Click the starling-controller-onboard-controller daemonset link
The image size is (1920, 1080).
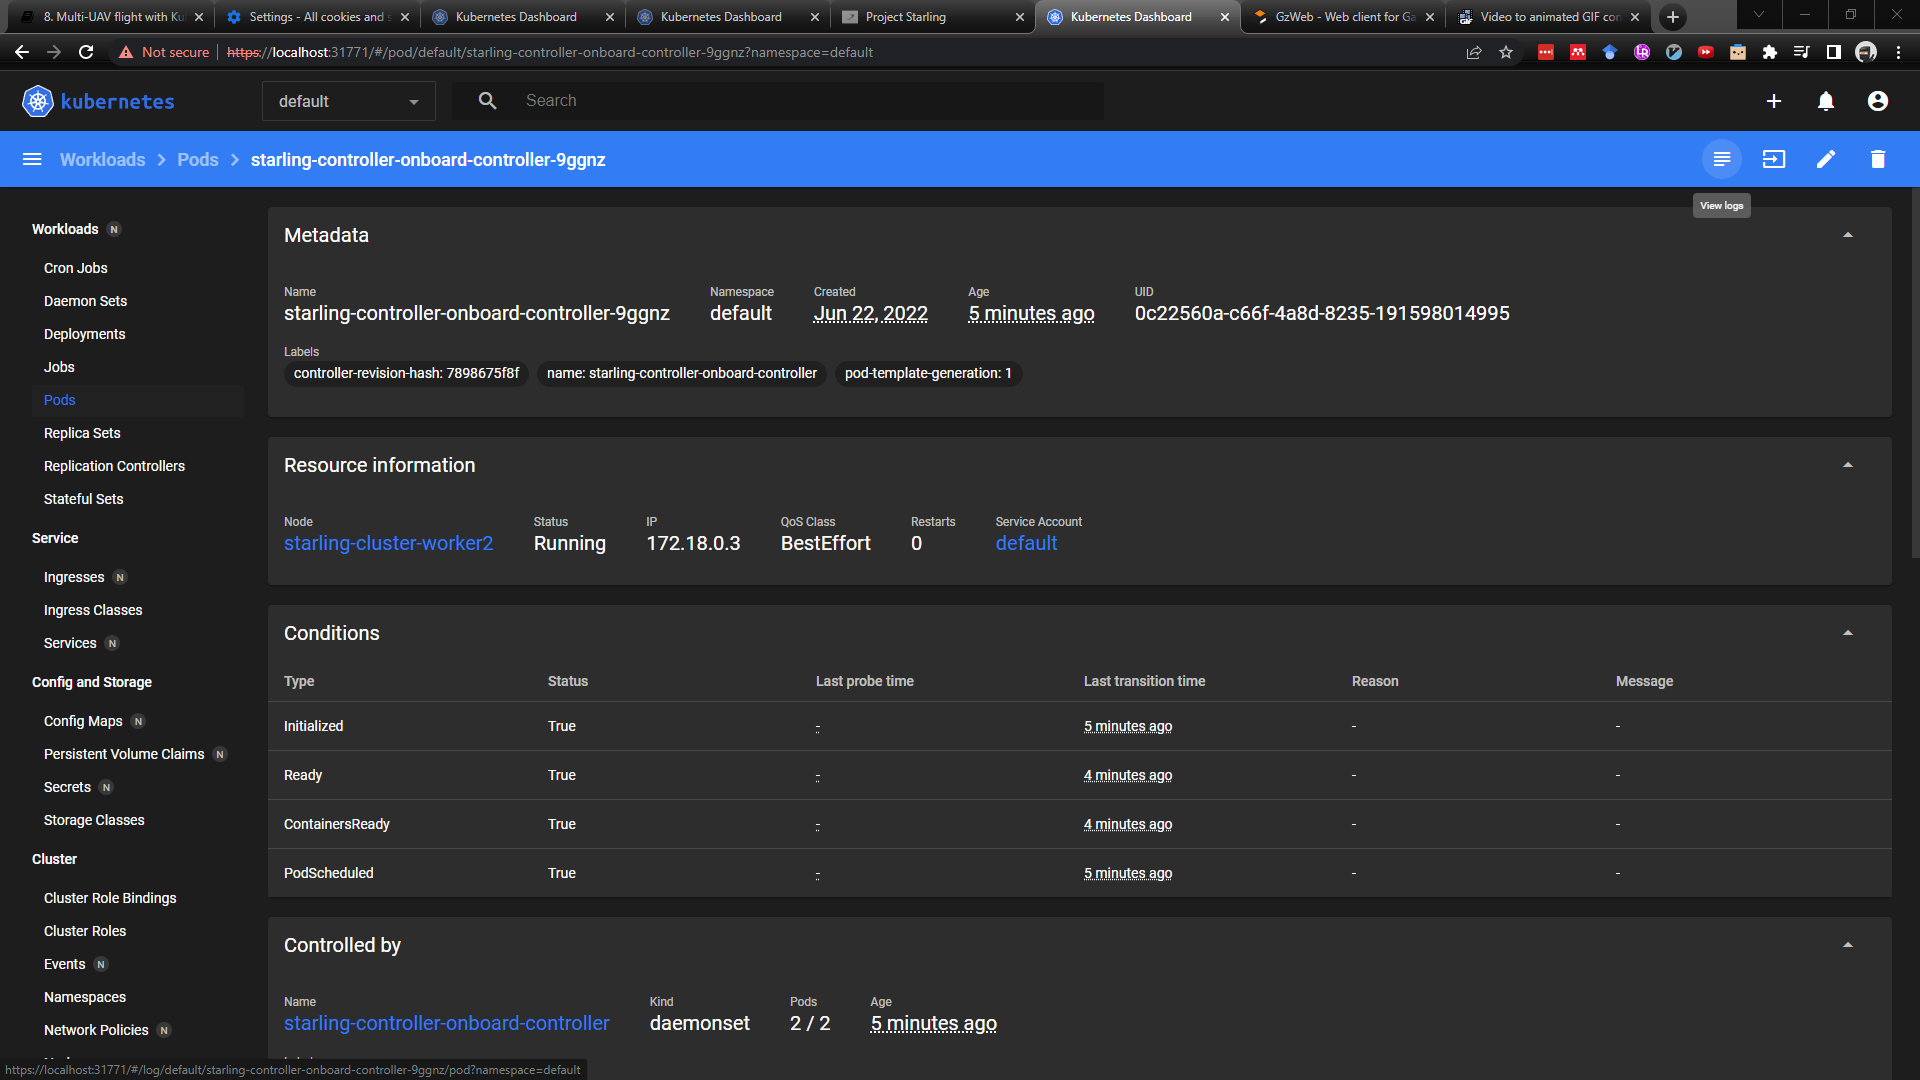[x=446, y=1023]
